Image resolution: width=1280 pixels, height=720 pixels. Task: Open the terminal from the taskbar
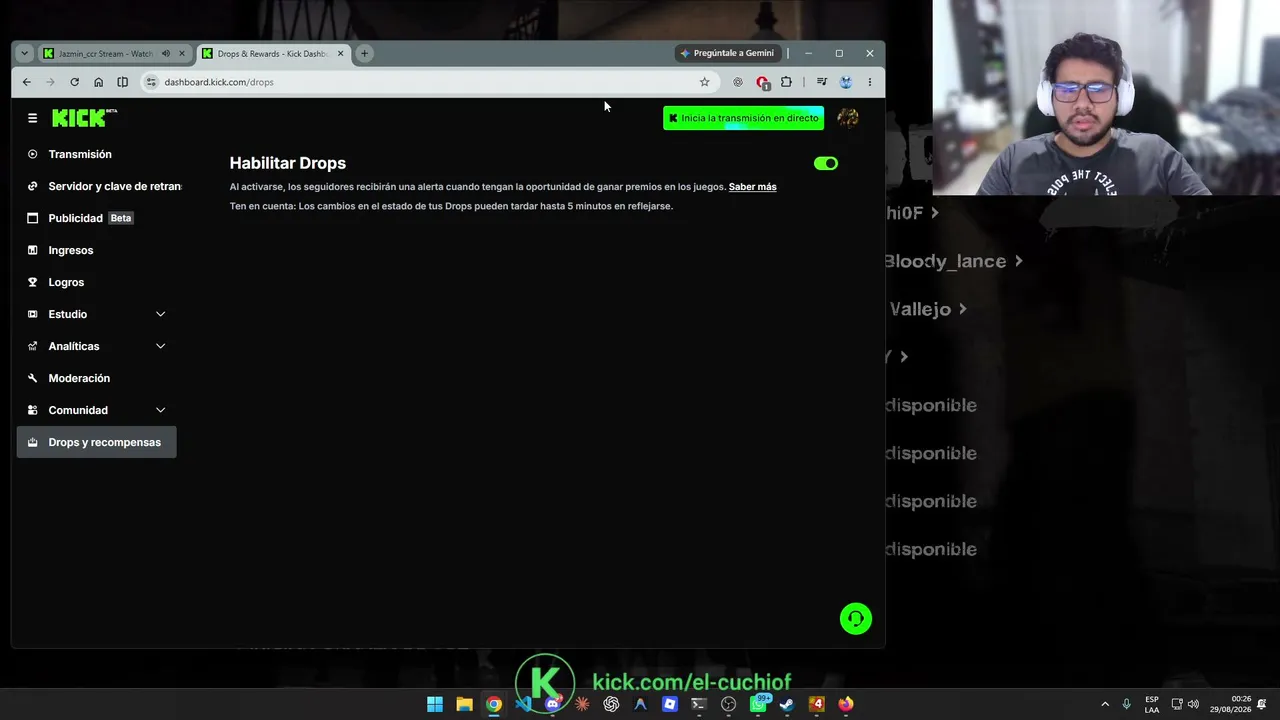pos(699,704)
